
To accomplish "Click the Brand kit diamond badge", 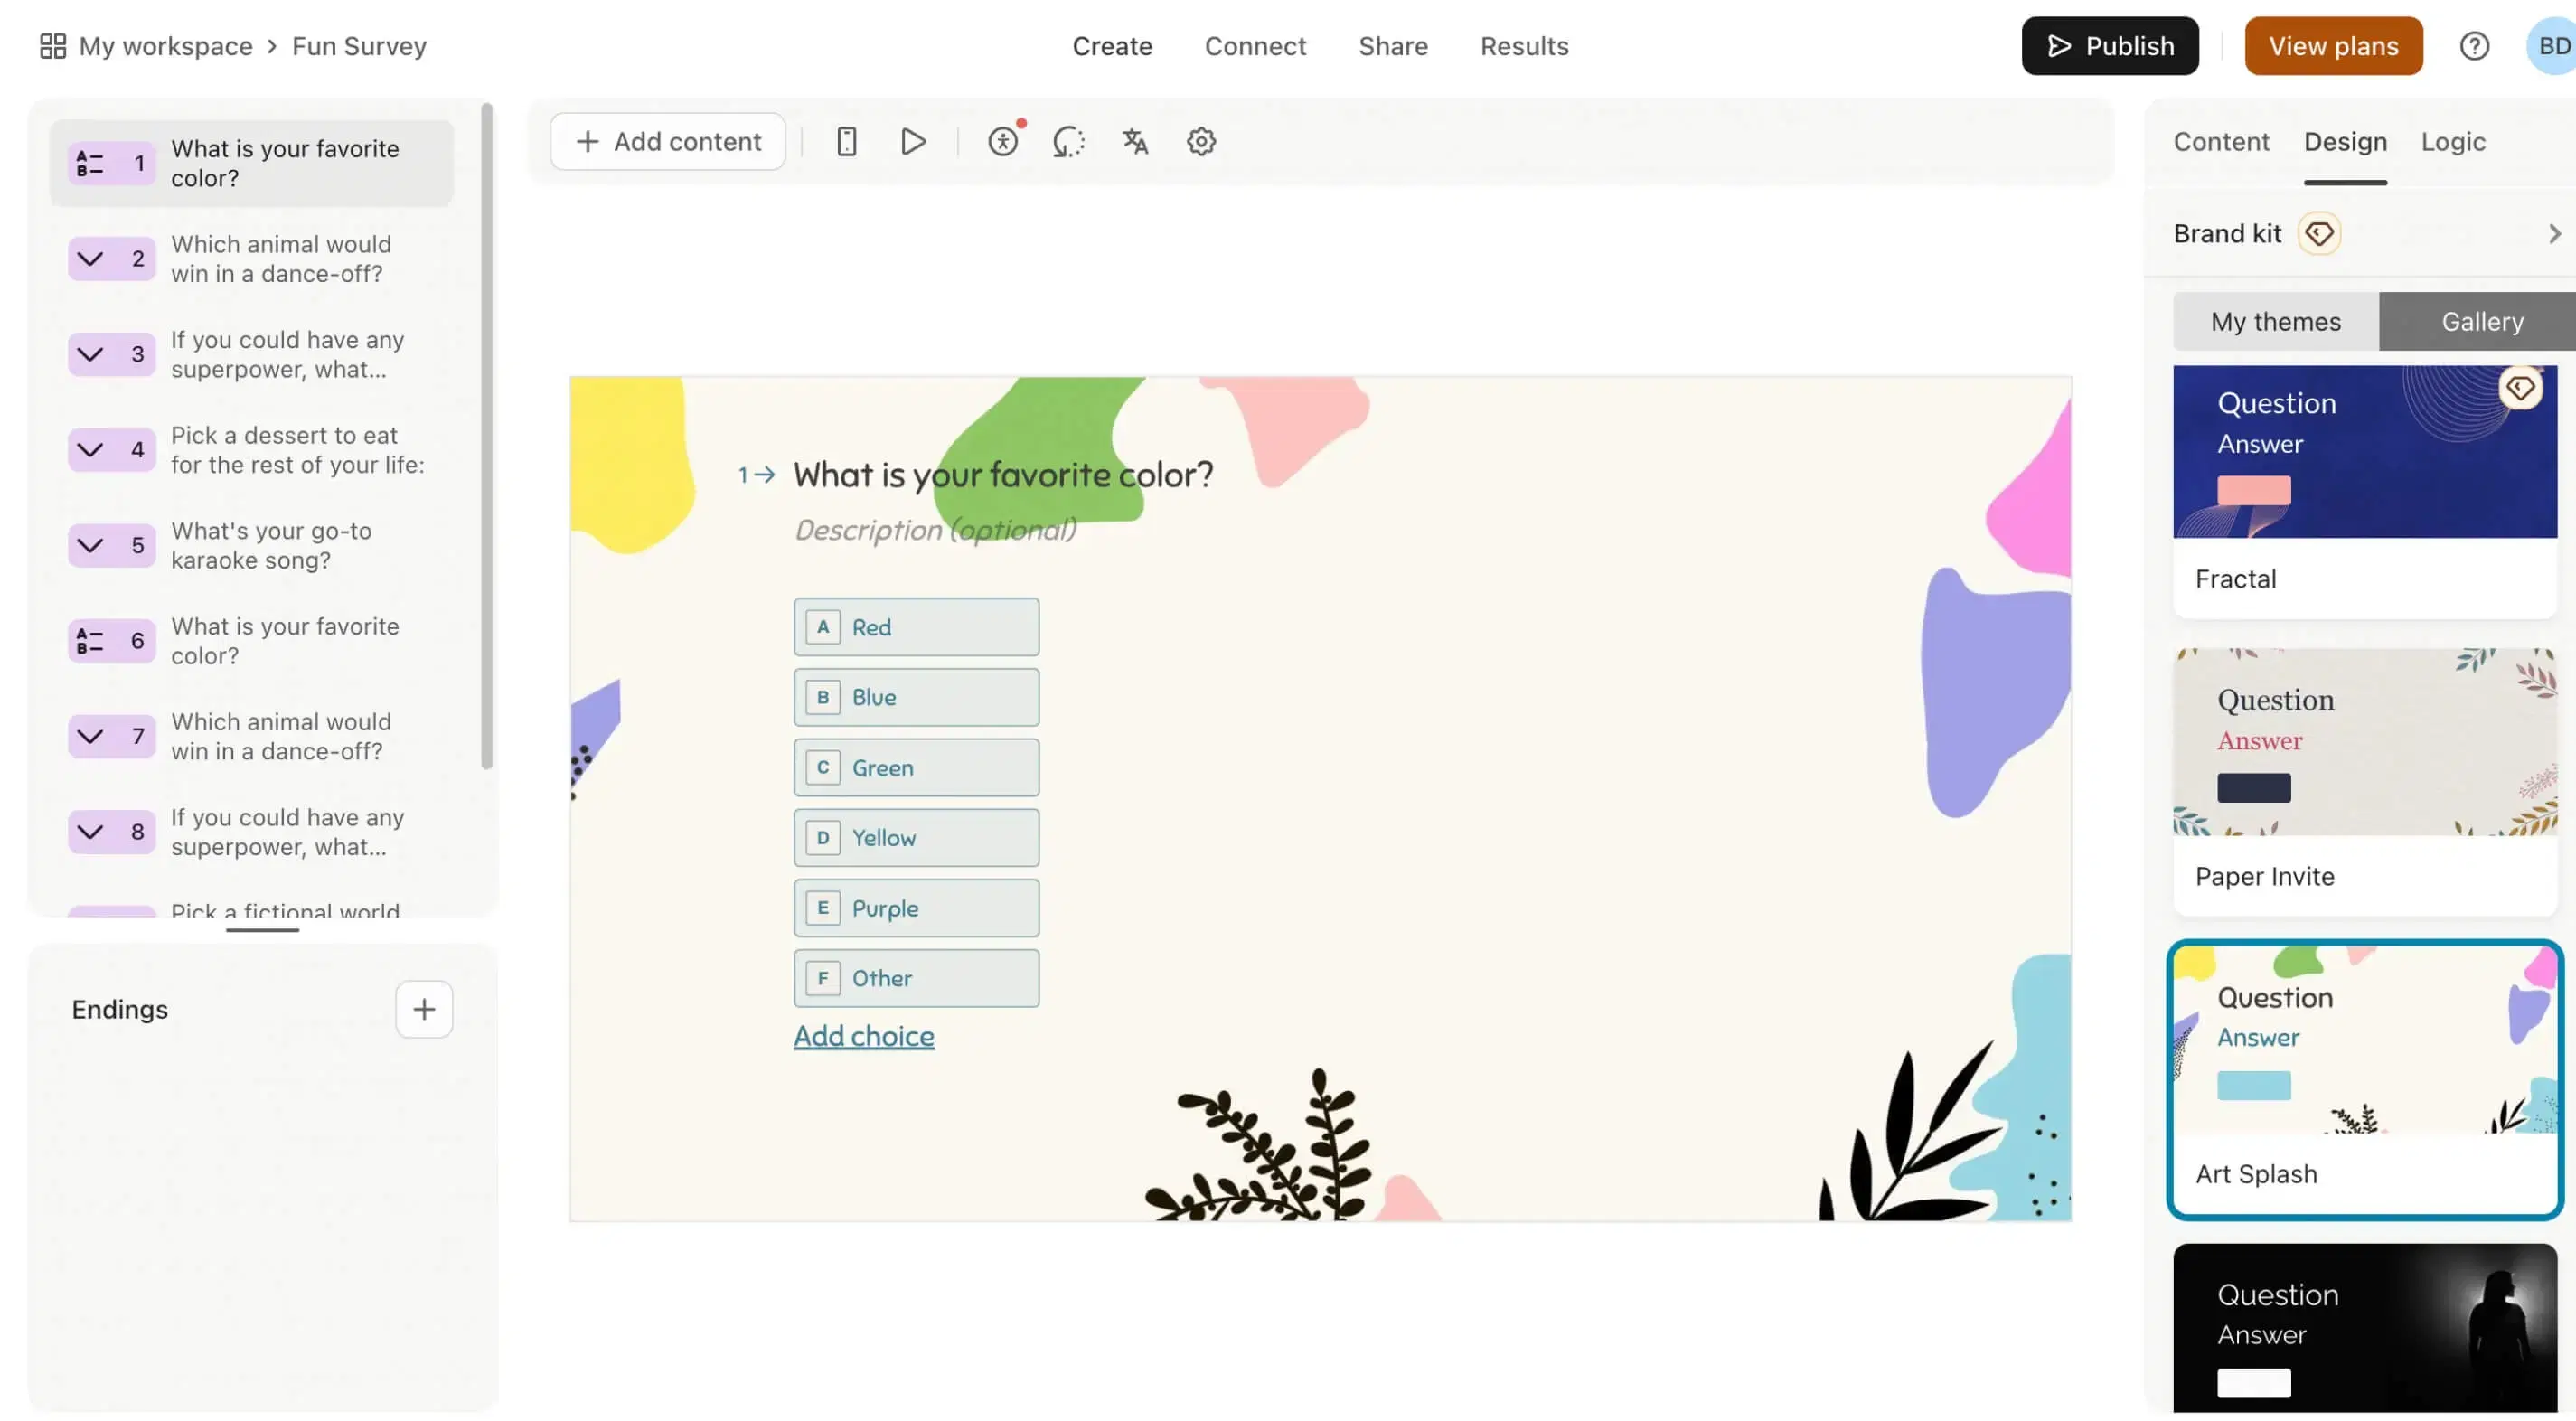I will [2319, 234].
